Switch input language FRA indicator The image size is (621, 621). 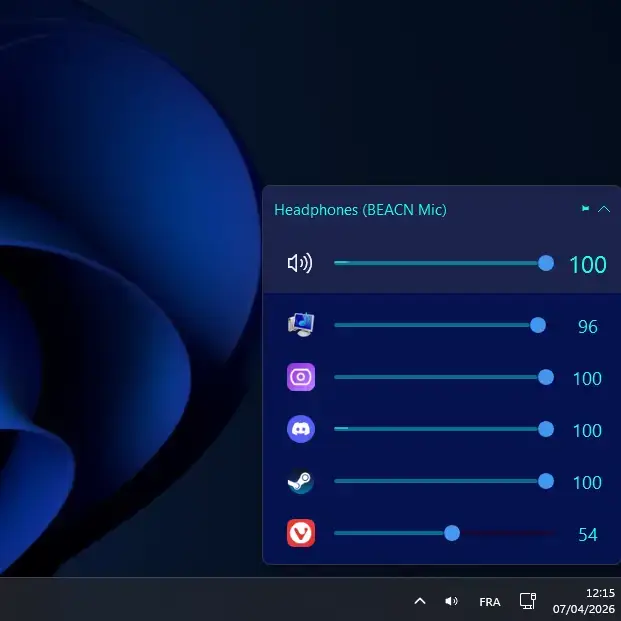click(490, 602)
